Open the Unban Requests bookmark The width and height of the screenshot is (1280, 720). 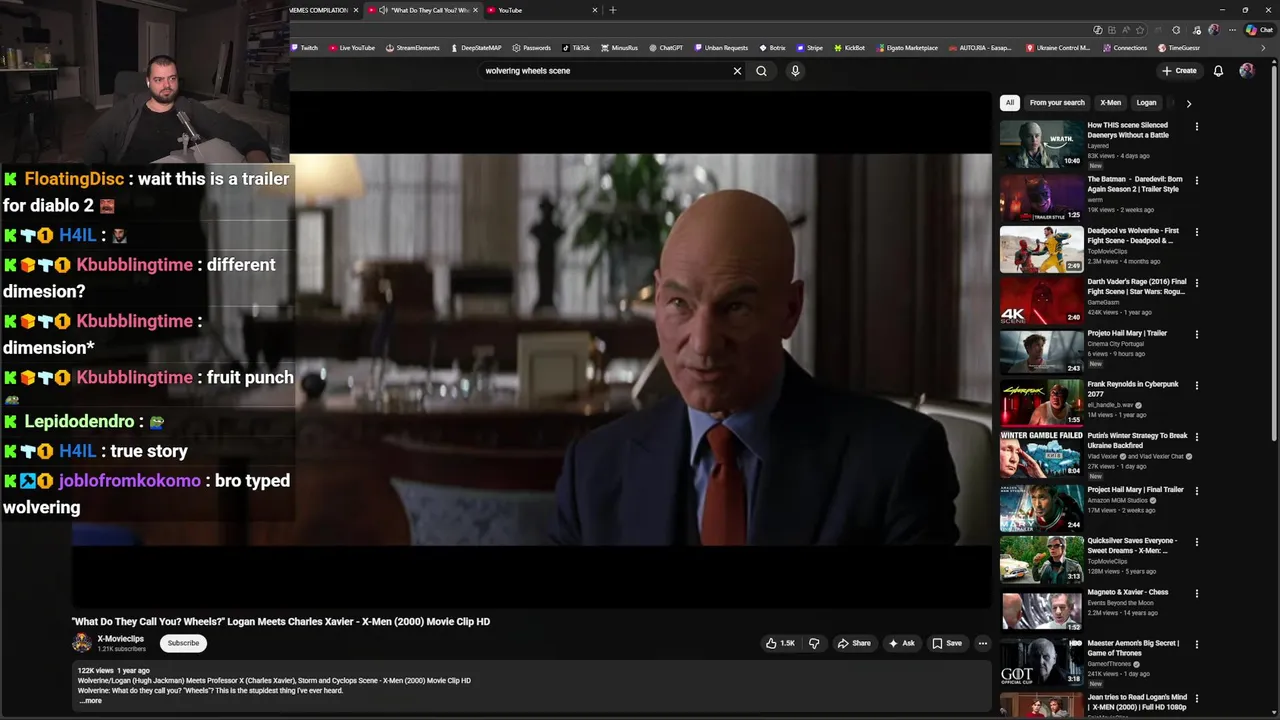[720, 48]
